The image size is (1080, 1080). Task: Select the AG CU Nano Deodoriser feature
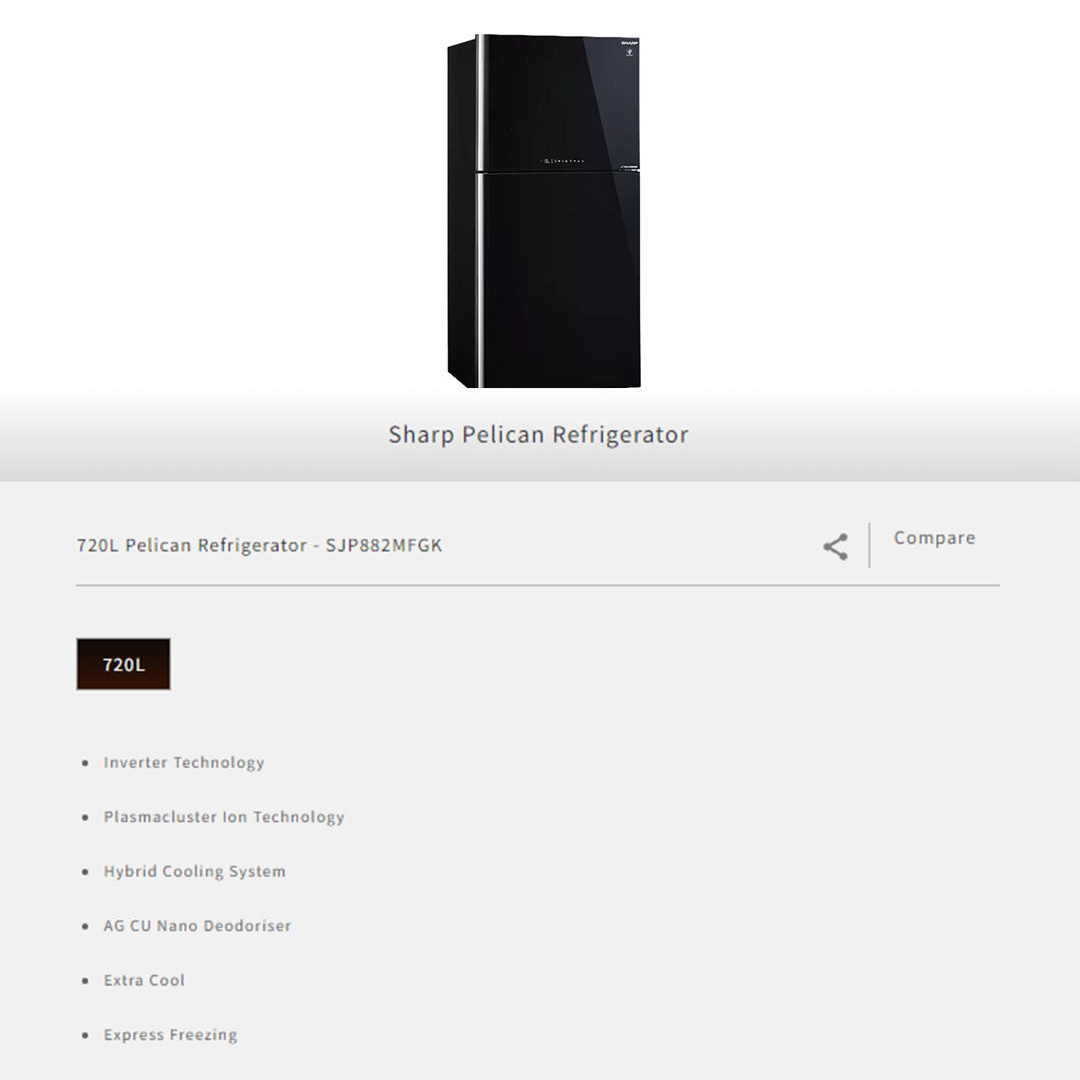click(197, 926)
